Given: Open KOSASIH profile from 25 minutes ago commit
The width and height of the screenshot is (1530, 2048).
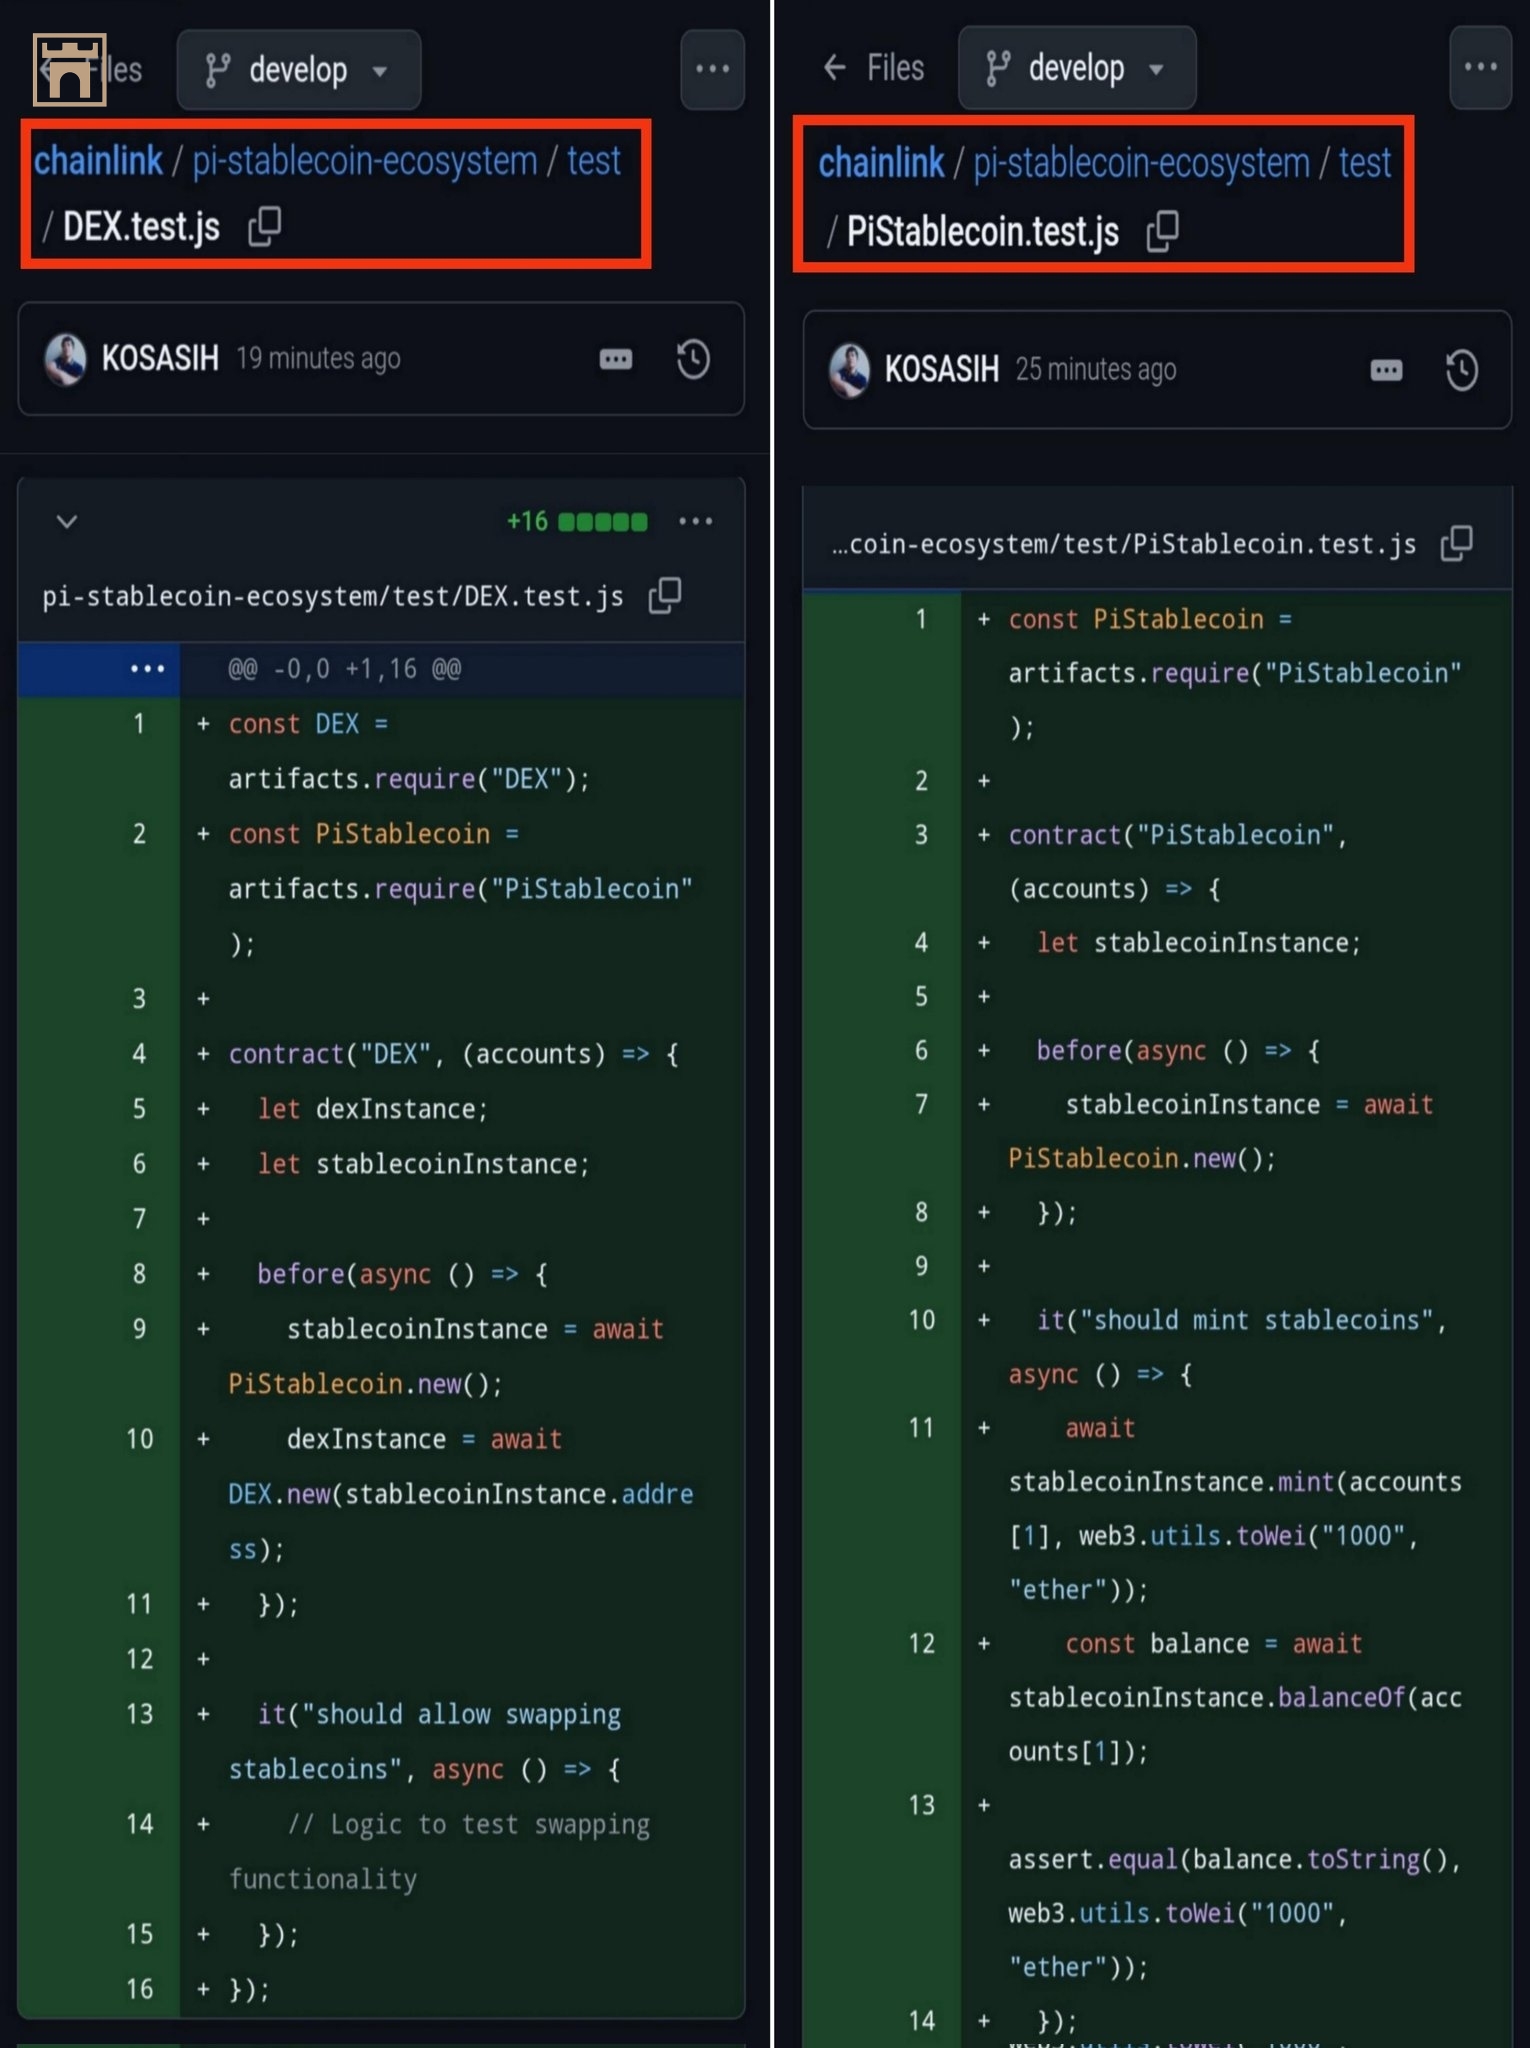Looking at the screenshot, I should pyautogui.click(x=941, y=369).
